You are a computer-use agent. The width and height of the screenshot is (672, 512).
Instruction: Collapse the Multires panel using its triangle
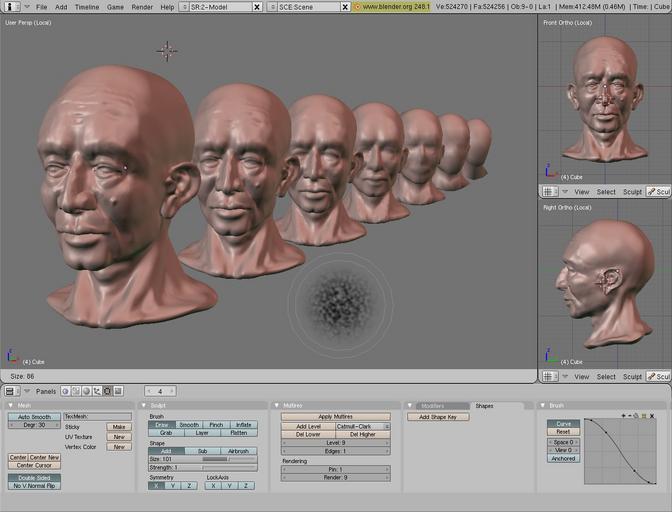pyautogui.click(x=277, y=406)
